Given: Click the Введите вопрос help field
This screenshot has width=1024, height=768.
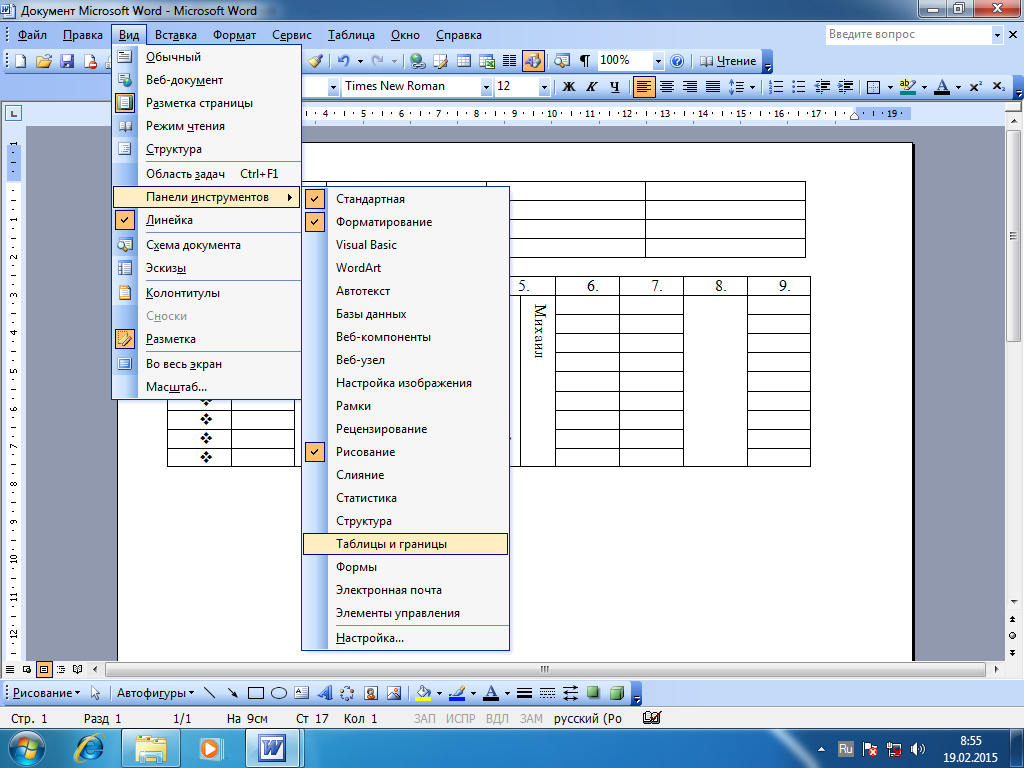Looking at the screenshot, I should [x=908, y=35].
